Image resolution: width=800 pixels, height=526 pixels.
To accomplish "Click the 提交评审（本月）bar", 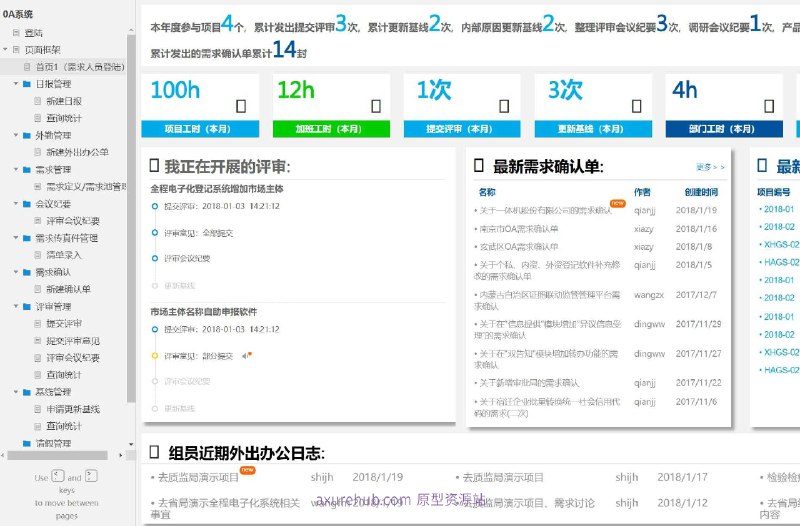I will tap(462, 129).
